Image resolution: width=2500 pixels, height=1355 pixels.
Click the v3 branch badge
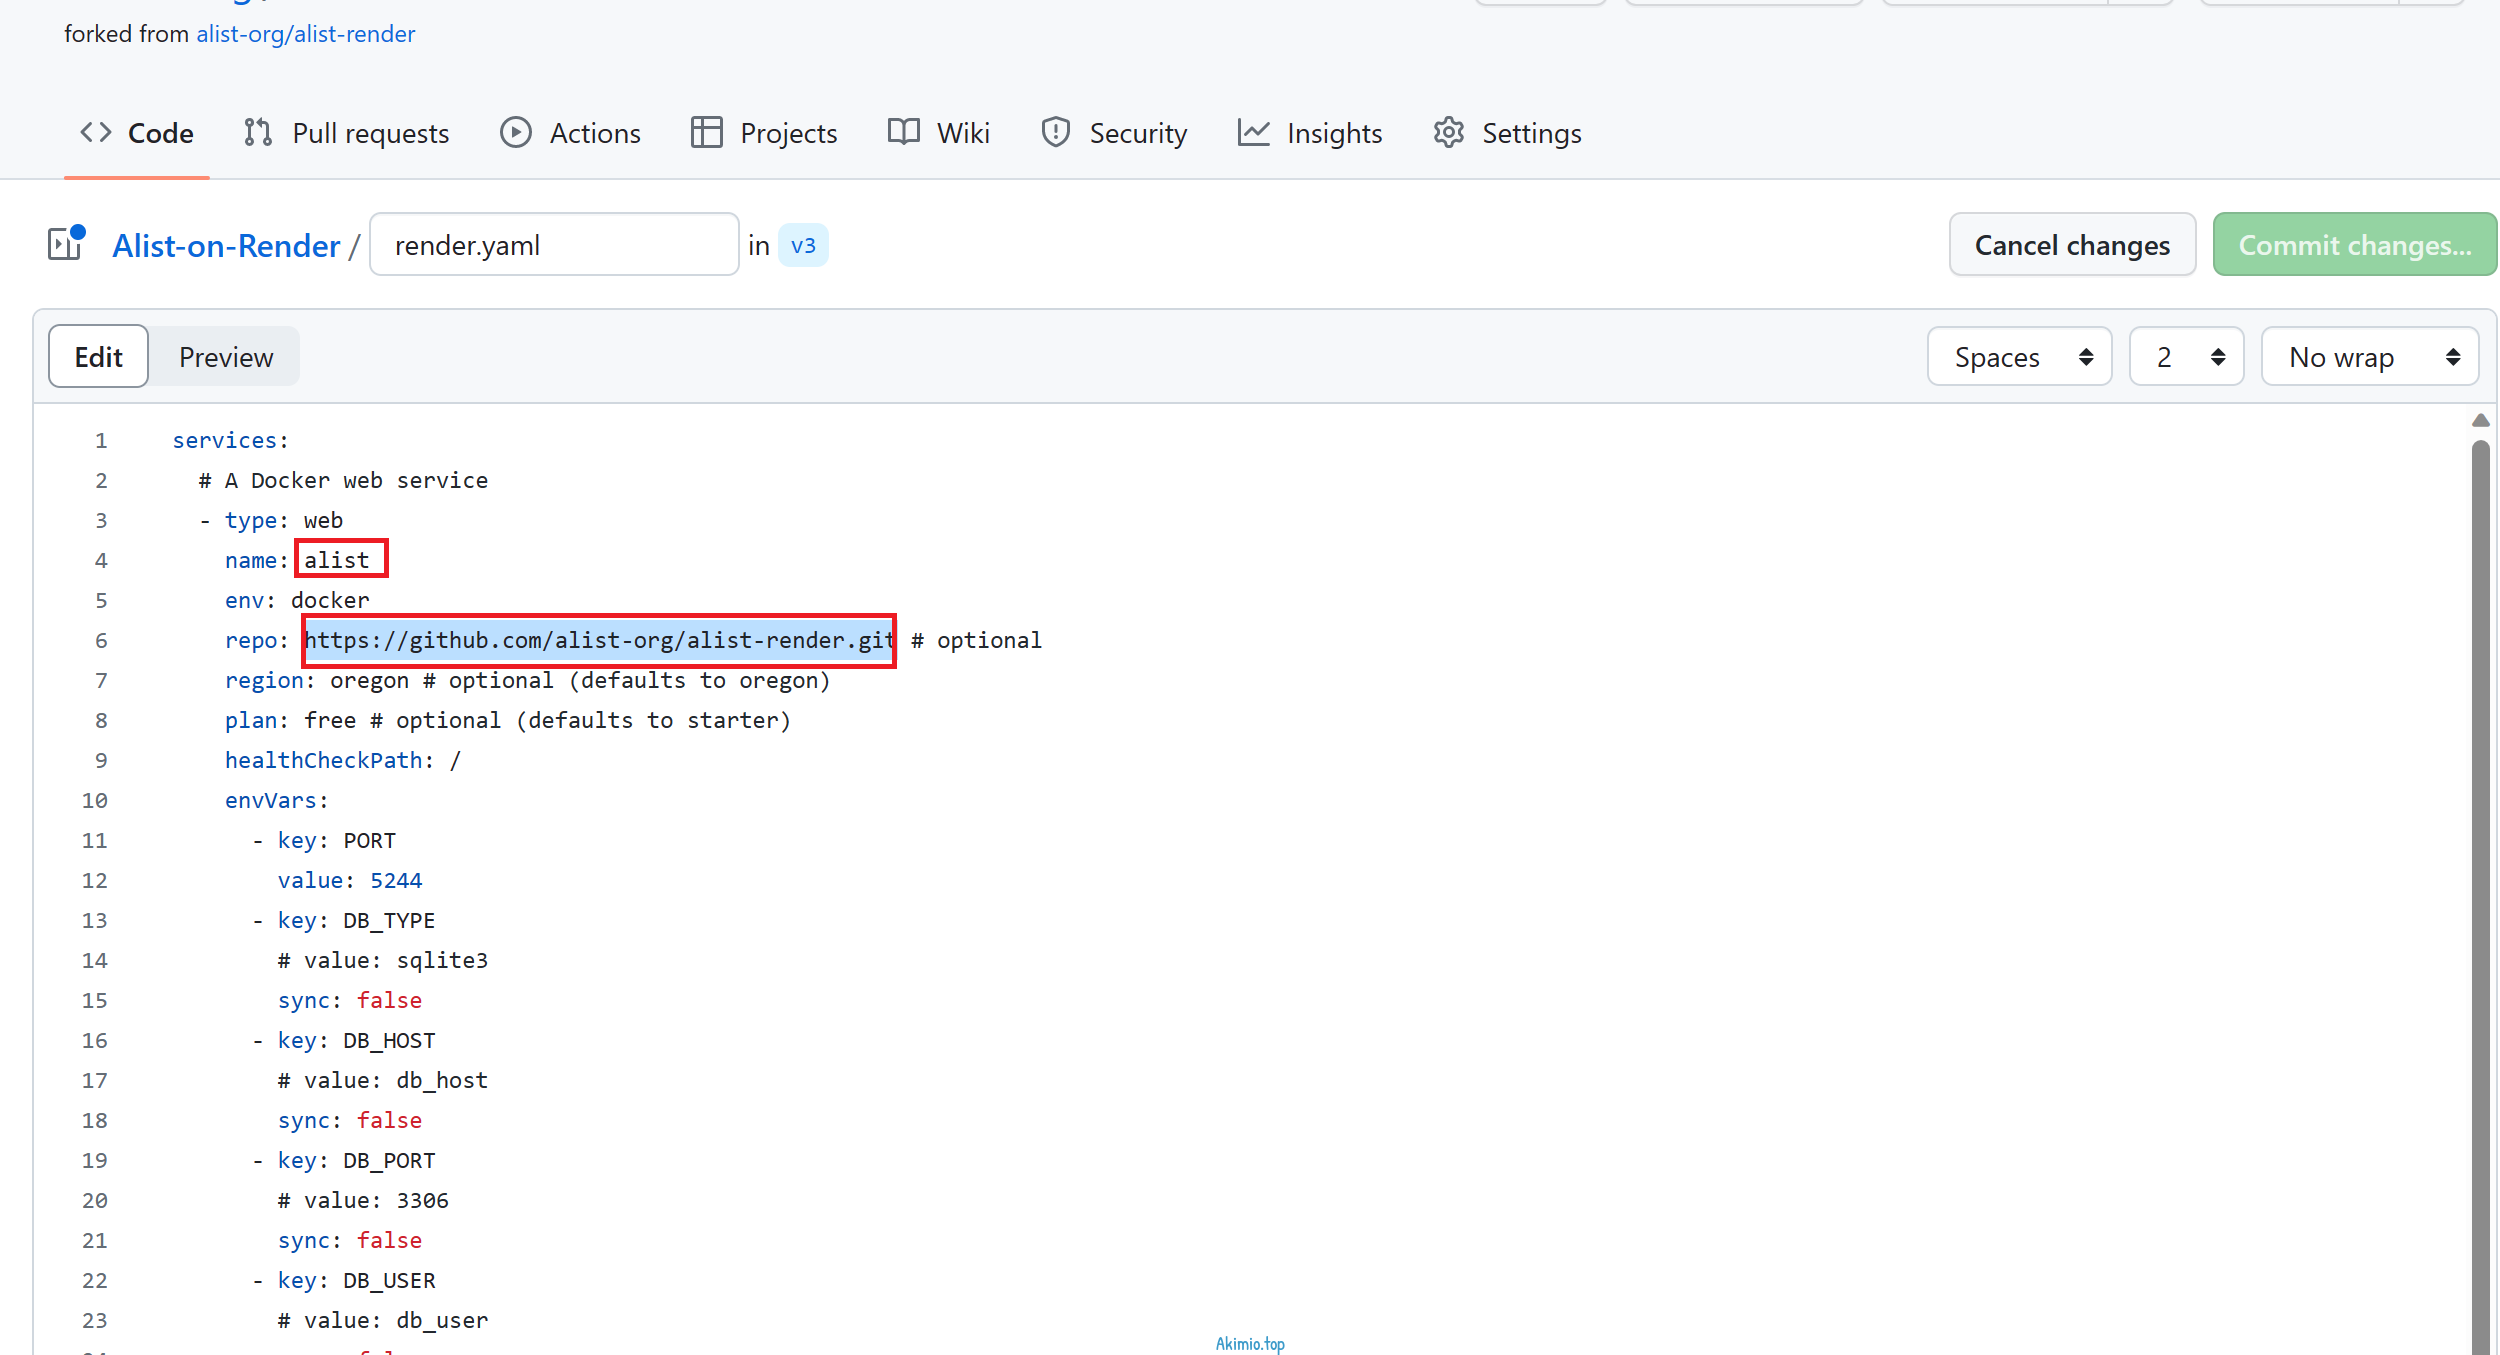point(802,245)
